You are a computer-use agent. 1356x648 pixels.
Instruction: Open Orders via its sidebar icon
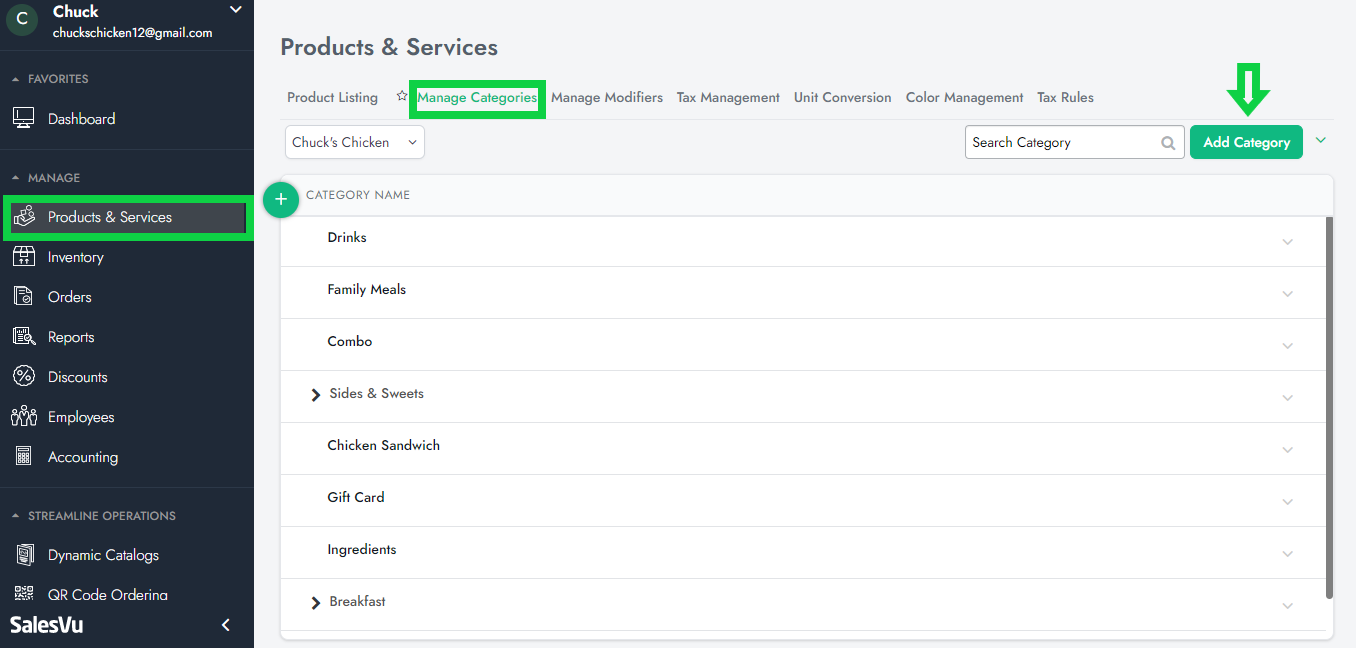pos(23,297)
